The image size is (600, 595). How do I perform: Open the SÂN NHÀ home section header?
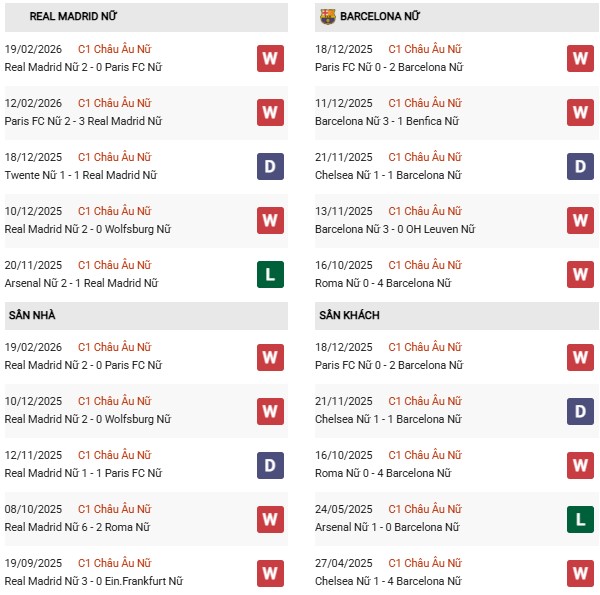coord(32,315)
